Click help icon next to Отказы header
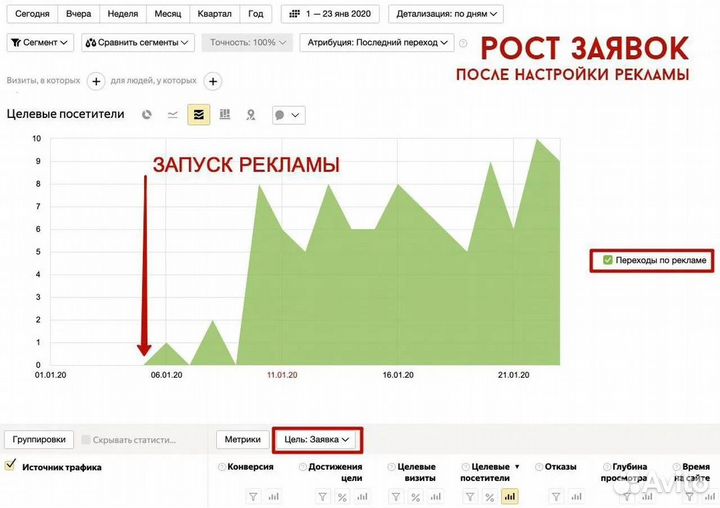The image size is (720, 508). click(539, 467)
